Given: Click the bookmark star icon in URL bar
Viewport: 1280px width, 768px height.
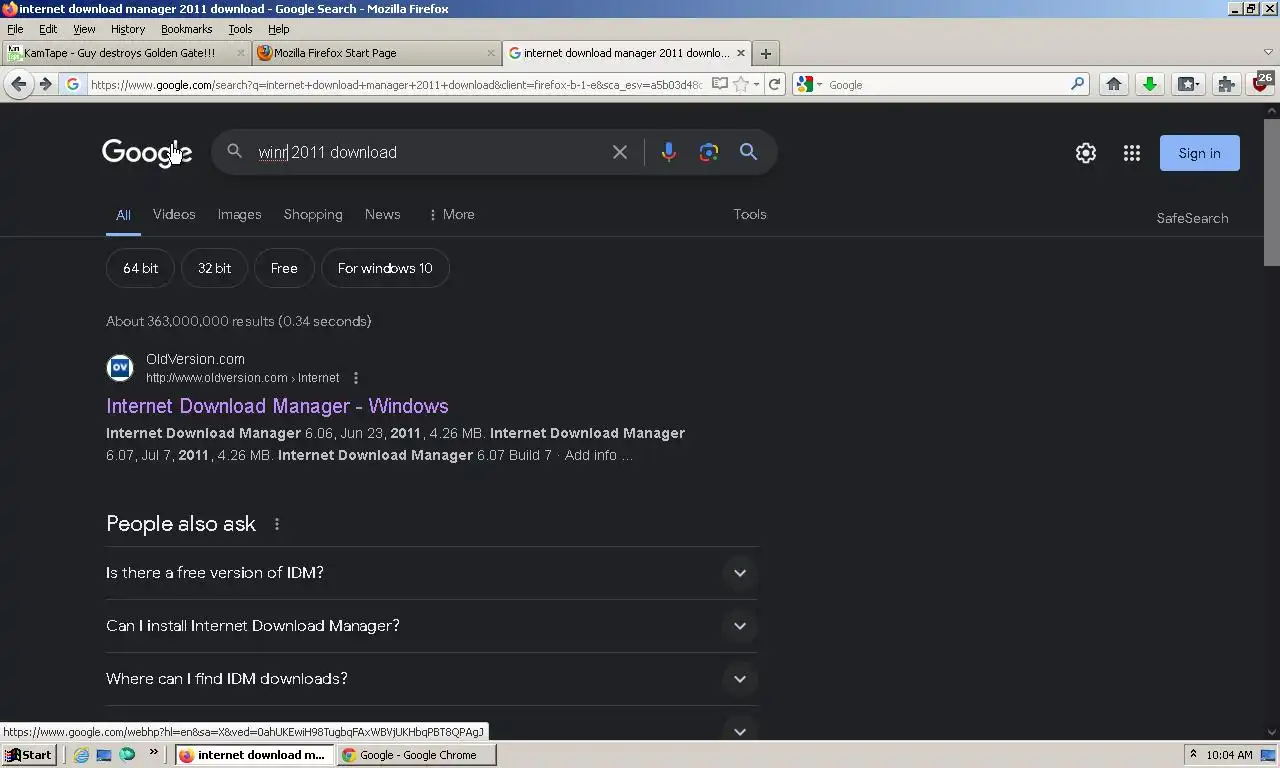Looking at the screenshot, I should pyautogui.click(x=741, y=85).
